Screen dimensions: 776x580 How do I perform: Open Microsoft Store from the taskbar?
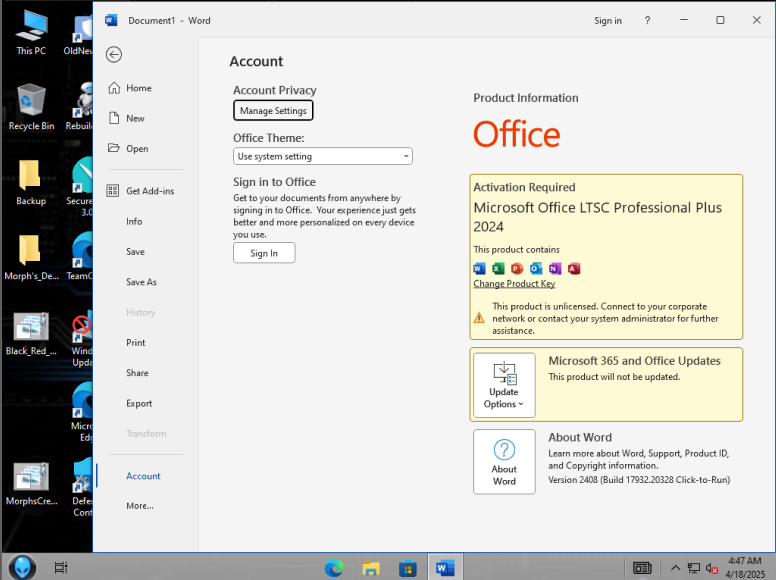408,568
